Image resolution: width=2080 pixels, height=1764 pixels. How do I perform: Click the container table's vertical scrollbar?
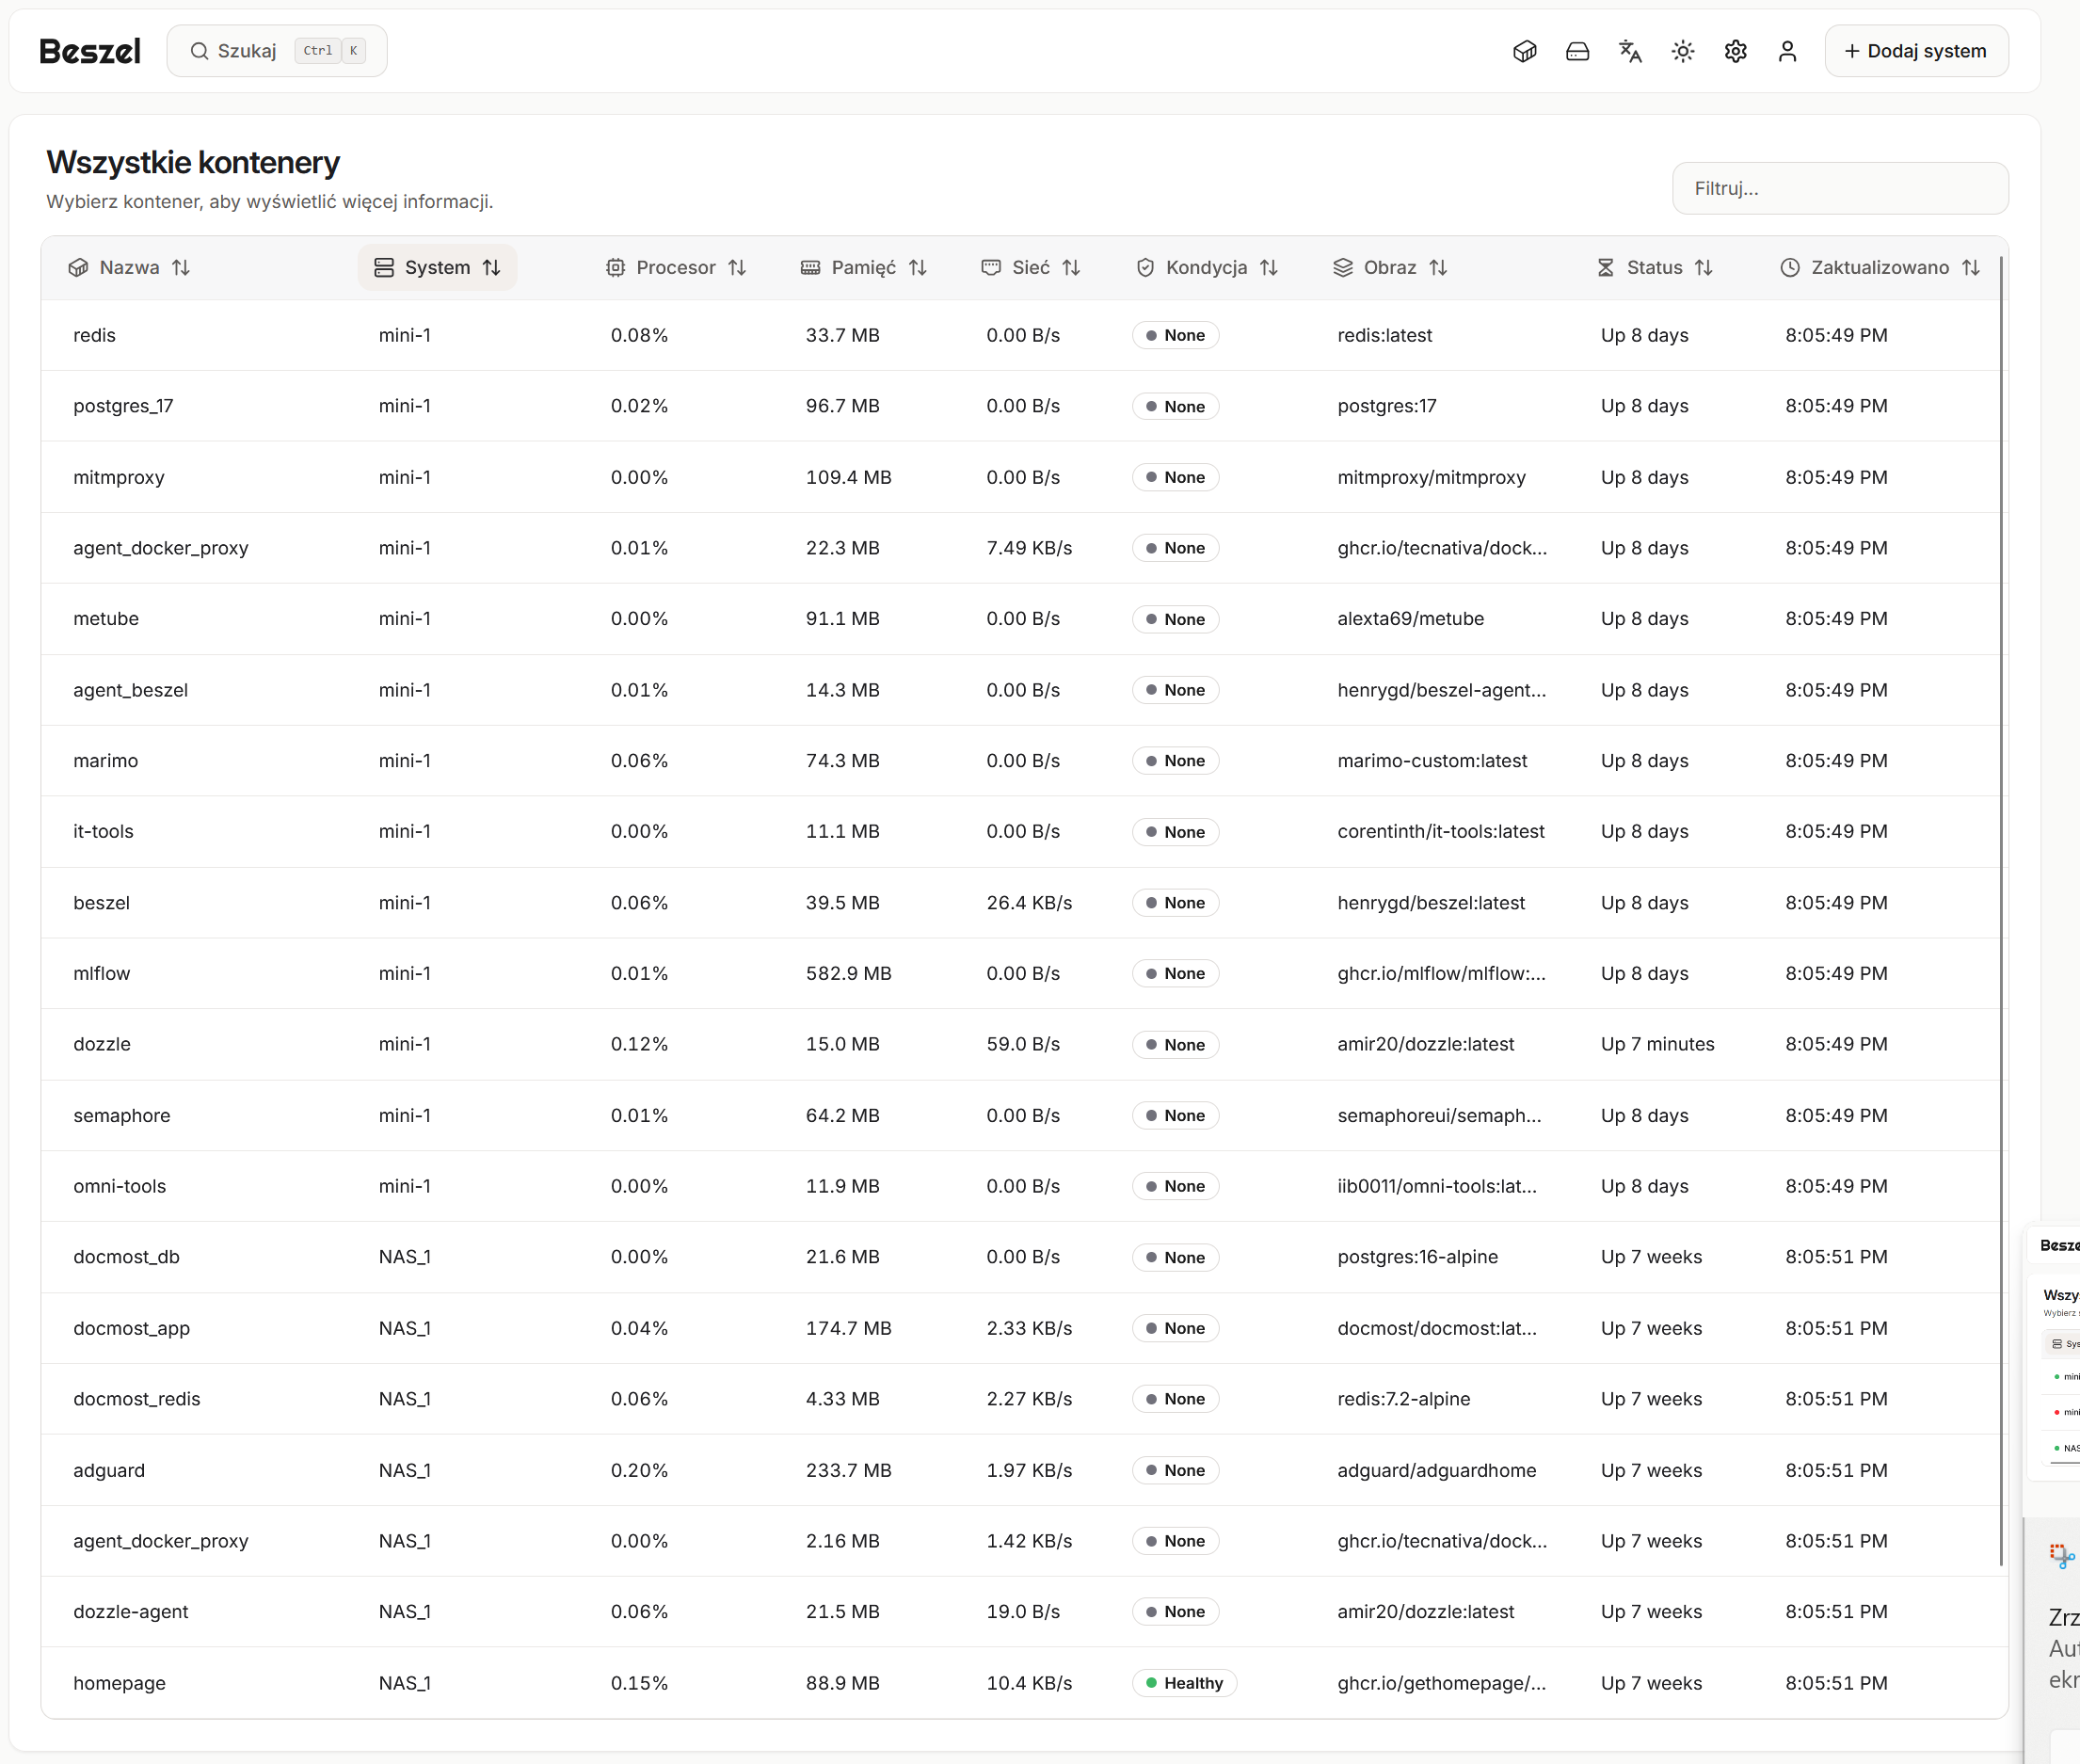pos(2001,911)
